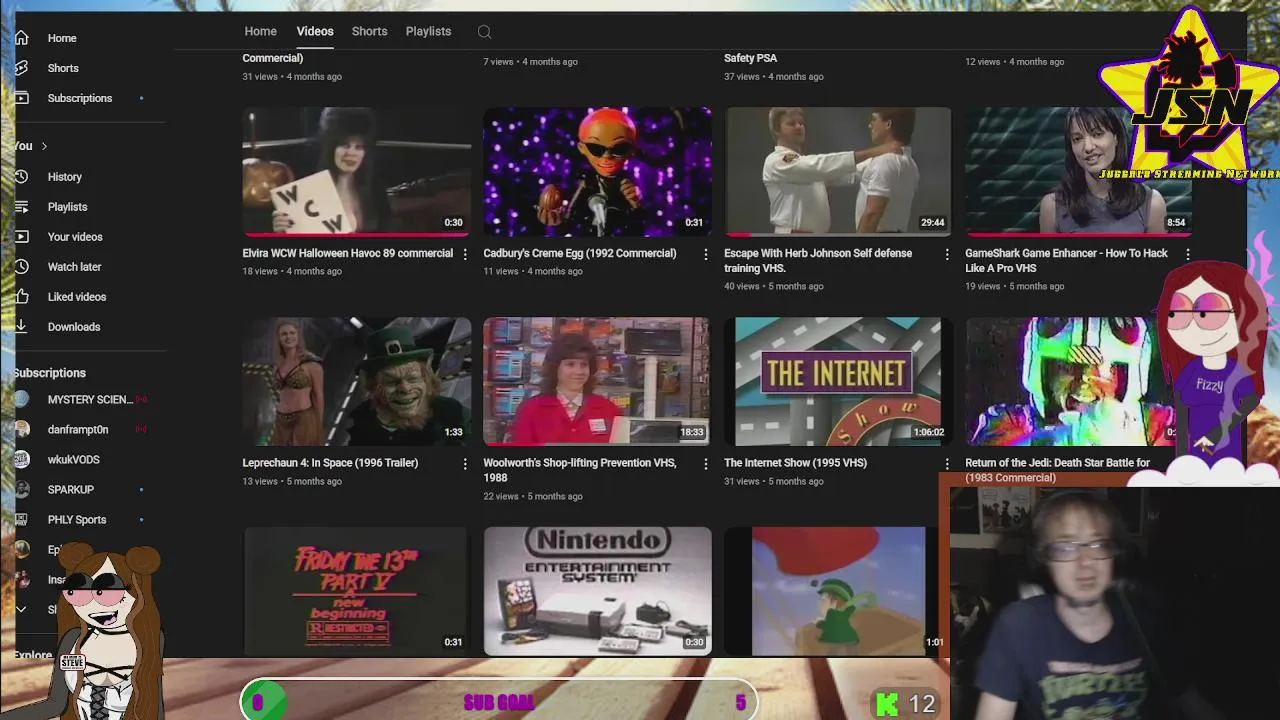Play the Friday the 13th Part V thumbnail
The height and width of the screenshot is (720, 1280).
pos(356,591)
